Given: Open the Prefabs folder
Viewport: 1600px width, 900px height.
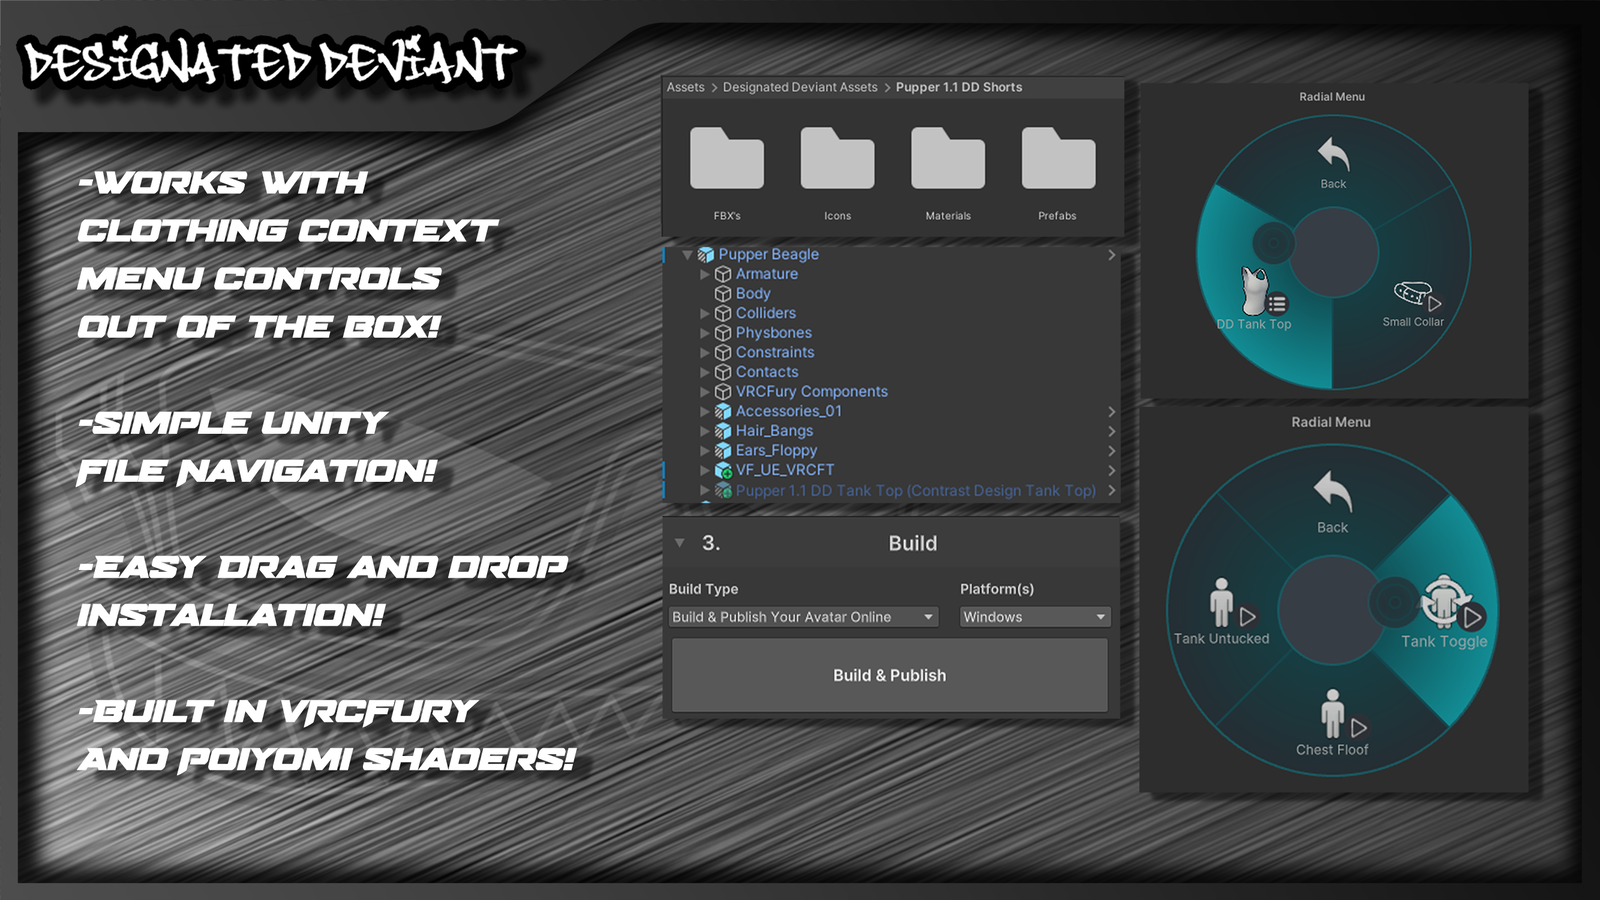Looking at the screenshot, I should click(1058, 160).
